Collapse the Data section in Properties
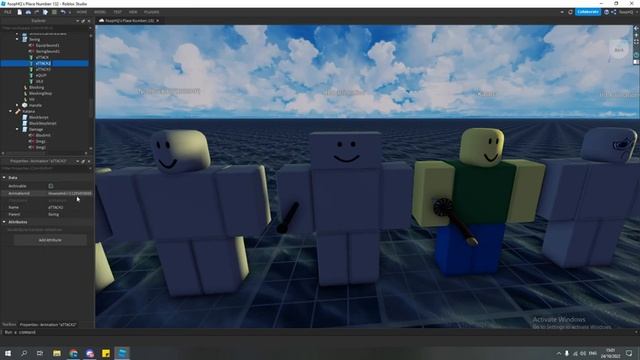Viewport: 640px width, 360px height. point(4,178)
